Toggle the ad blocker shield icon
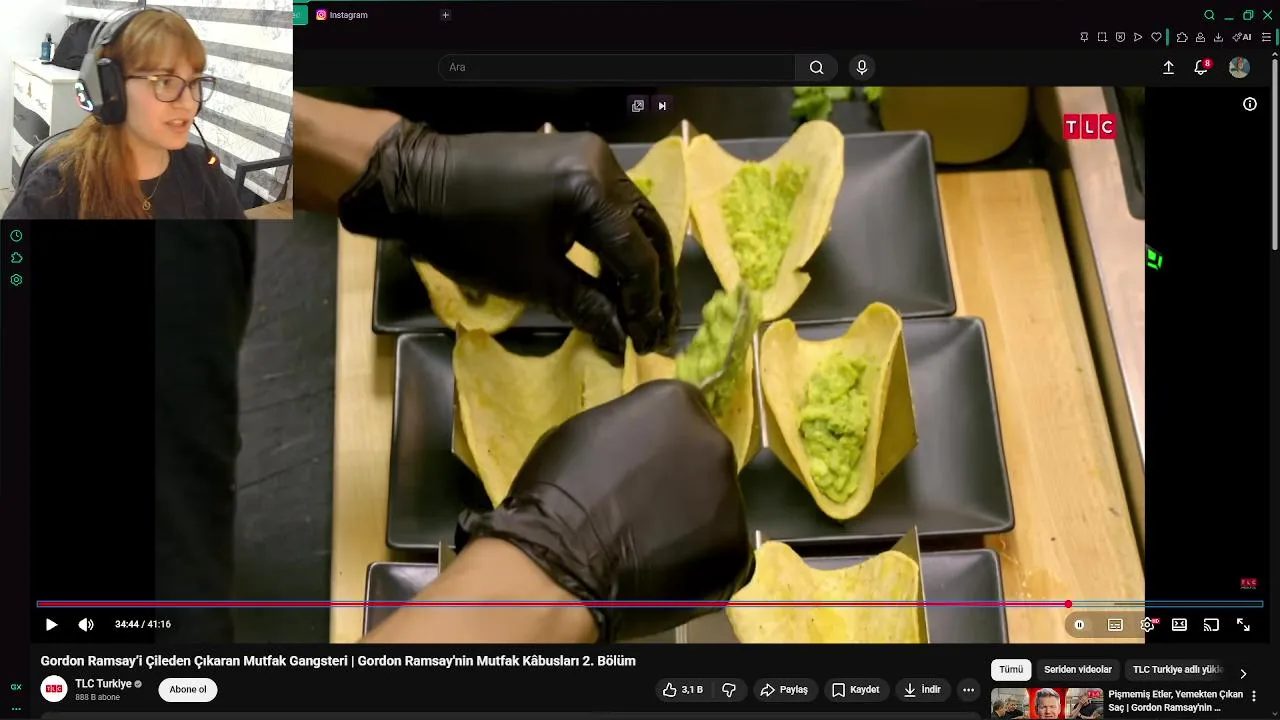The width and height of the screenshot is (1280, 720). tap(1120, 37)
